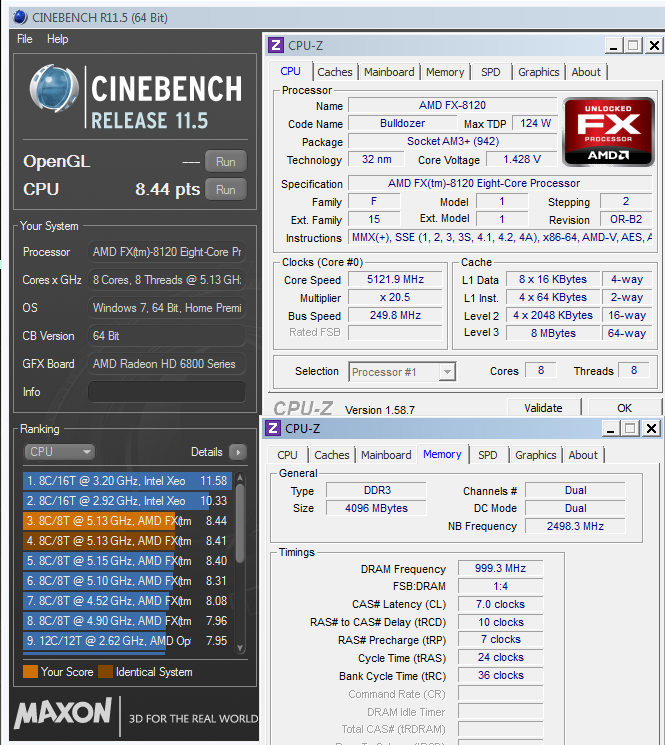
Task: Click the Core Voltage value 1.428 V
Action: [522, 160]
